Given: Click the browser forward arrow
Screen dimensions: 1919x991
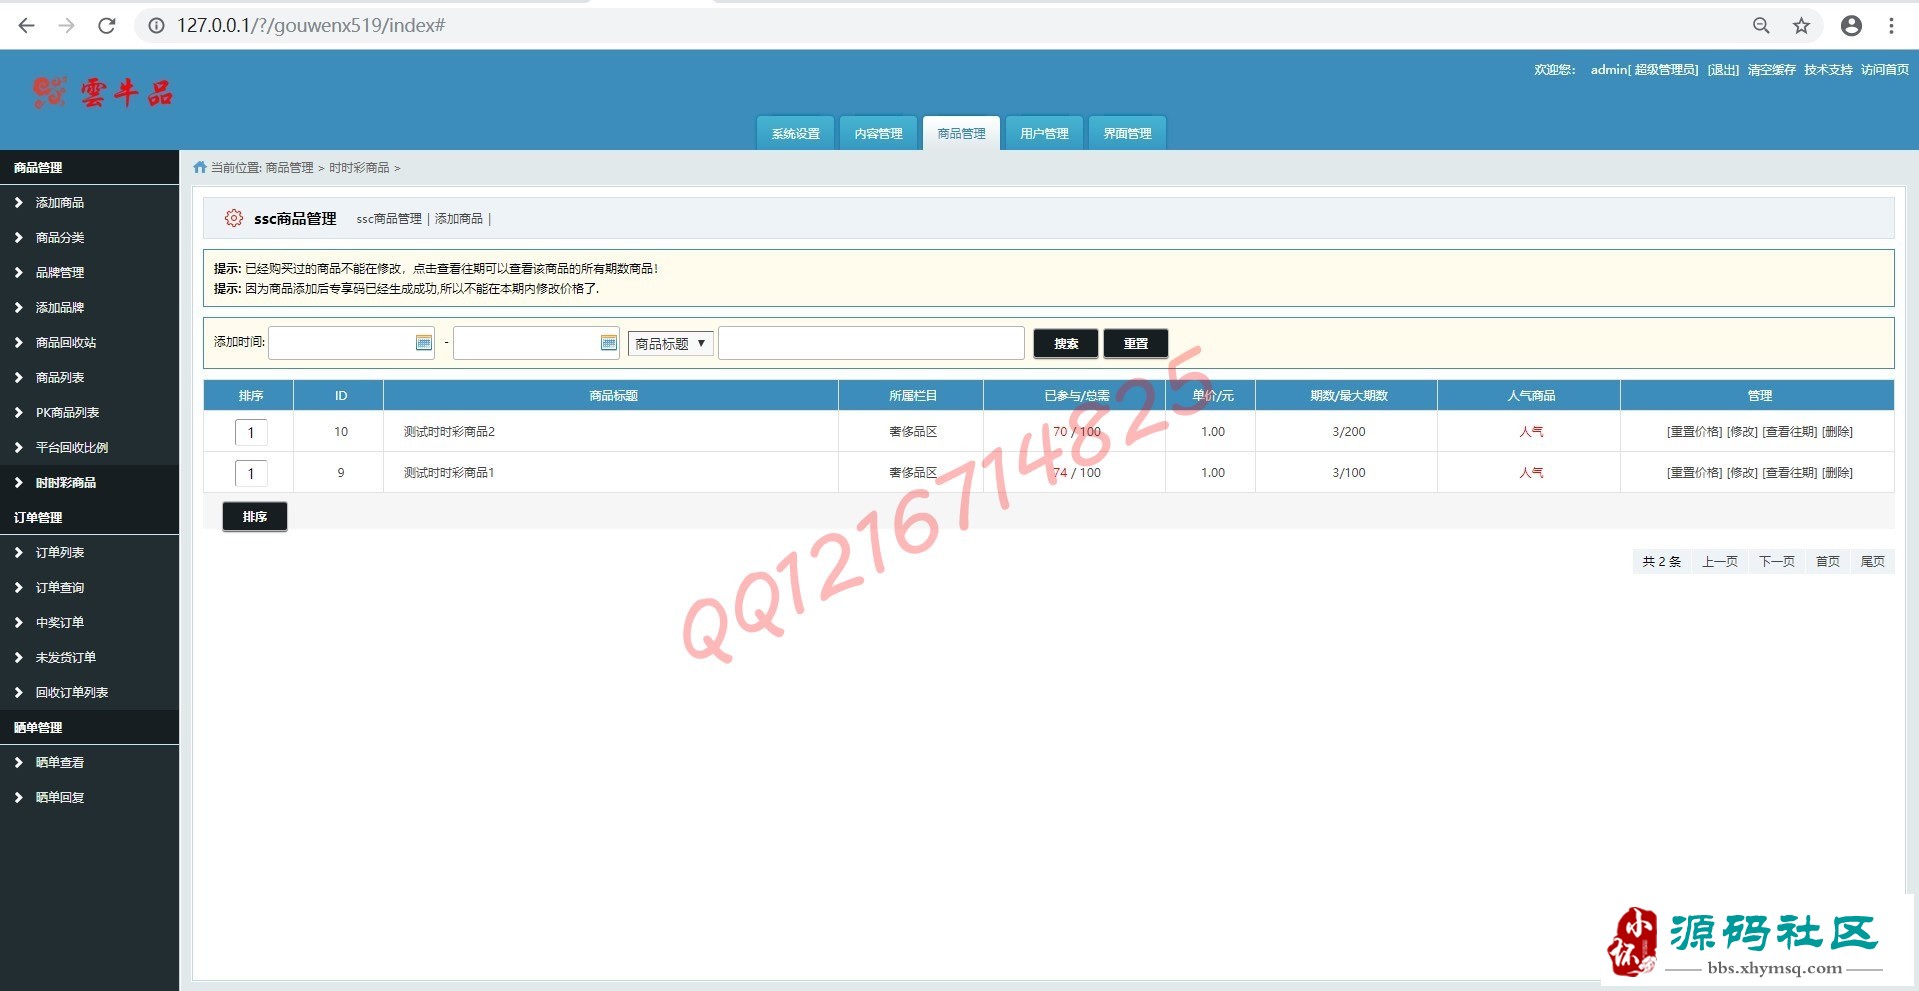Looking at the screenshot, I should tap(67, 26).
